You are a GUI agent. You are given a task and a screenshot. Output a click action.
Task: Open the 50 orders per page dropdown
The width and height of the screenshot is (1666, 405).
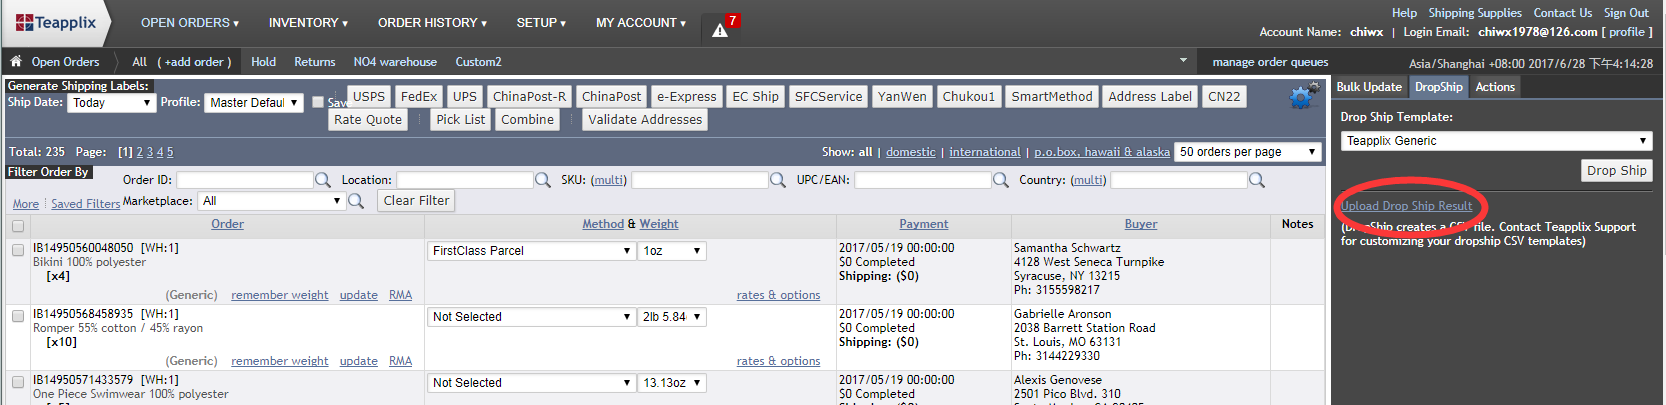pos(1249,152)
